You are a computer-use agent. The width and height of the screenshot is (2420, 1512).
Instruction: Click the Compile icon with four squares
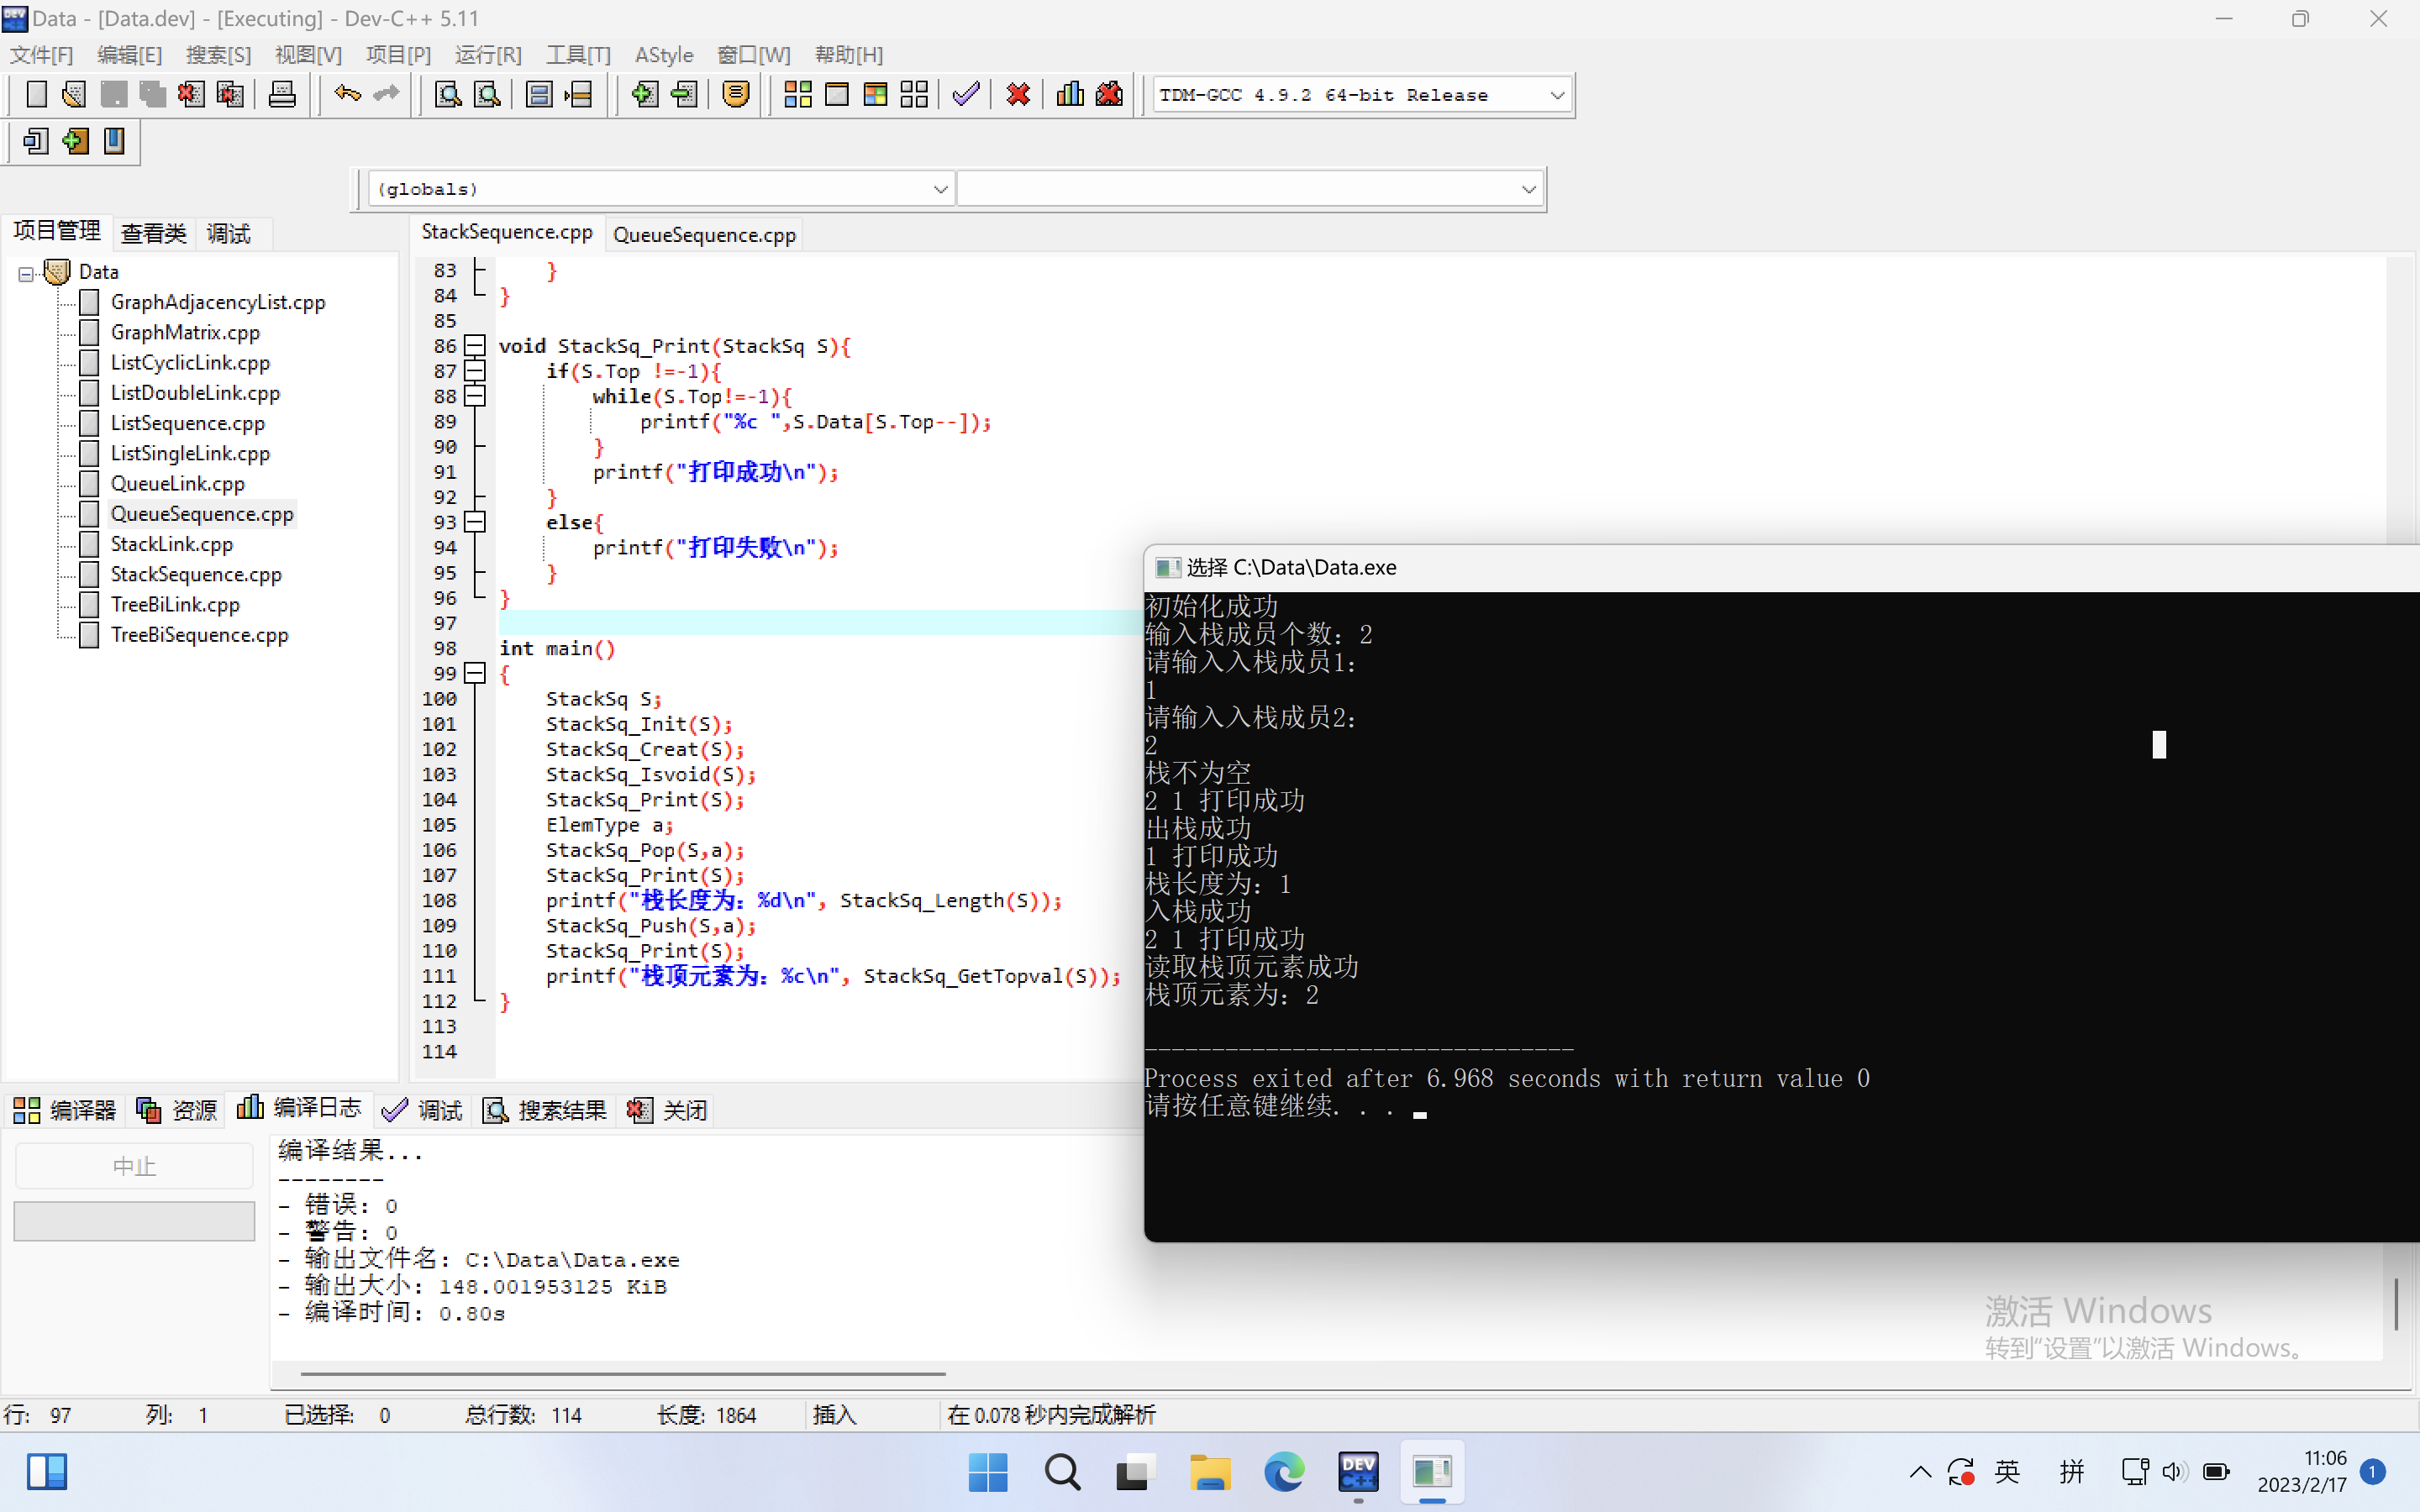pos(797,95)
